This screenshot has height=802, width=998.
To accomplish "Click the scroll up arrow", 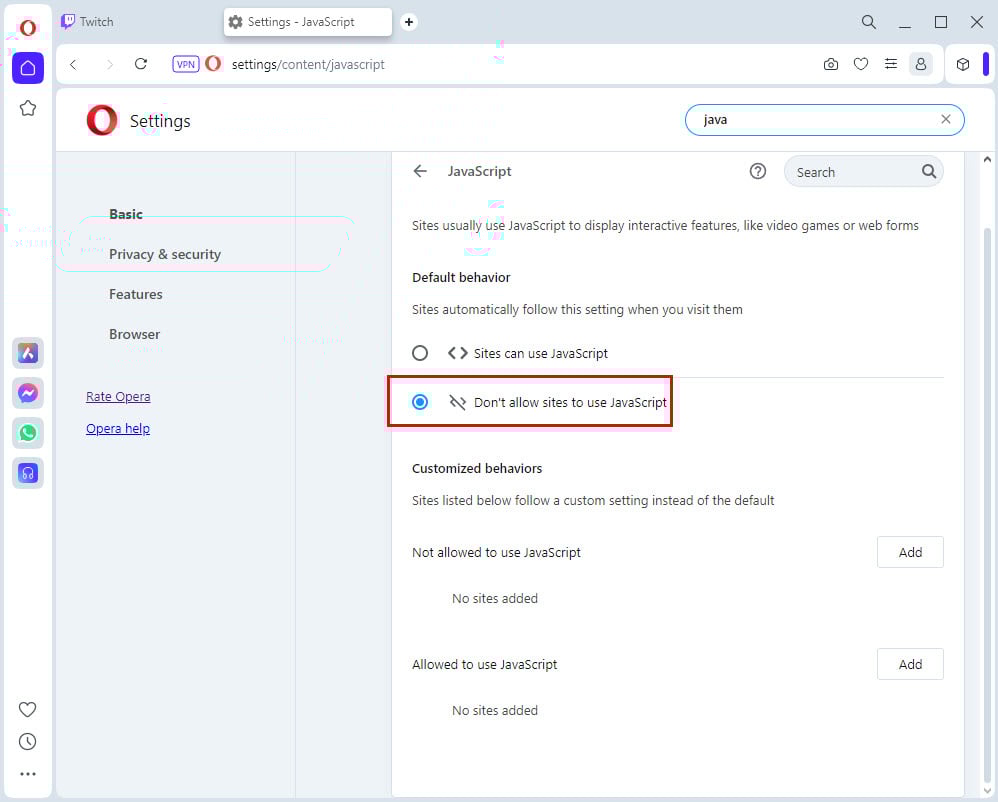I will pos(987,159).
